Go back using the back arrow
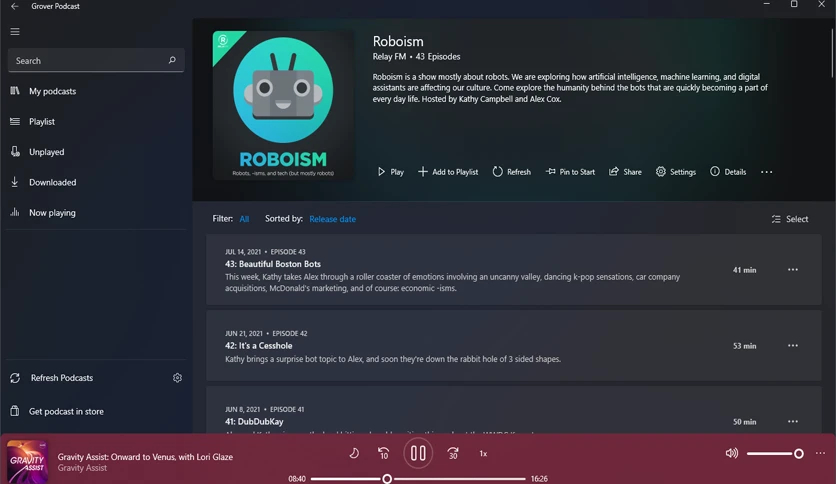This screenshot has height=484, width=836. pyautogui.click(x=15, y=6)
